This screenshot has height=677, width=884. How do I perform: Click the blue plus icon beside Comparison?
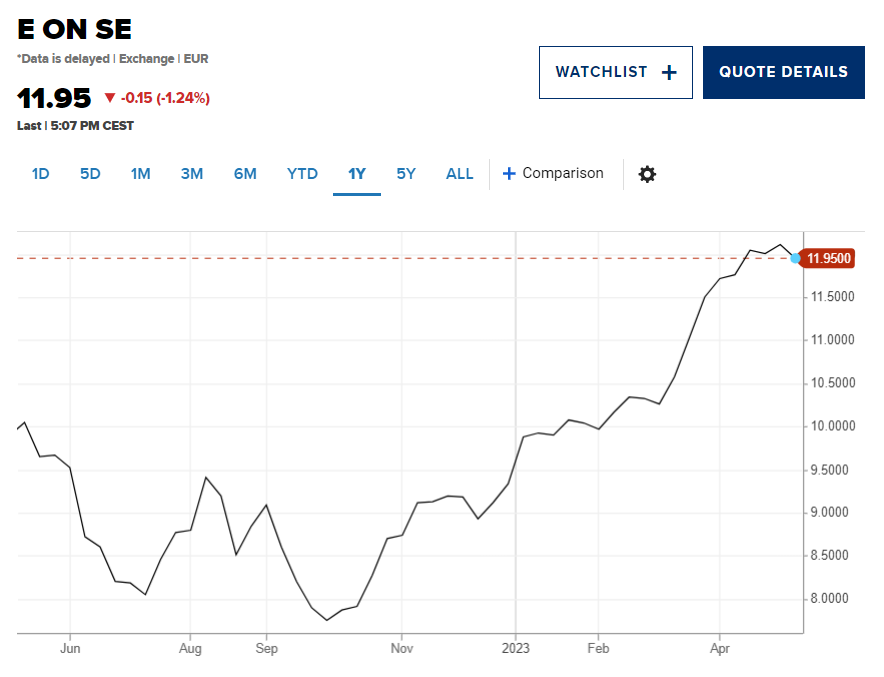coord(509,174)
